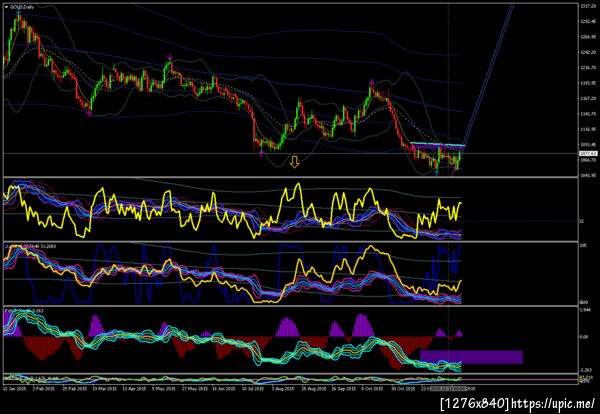Select the purple filled rectangle in histogram panel

[x=471, y=357]
